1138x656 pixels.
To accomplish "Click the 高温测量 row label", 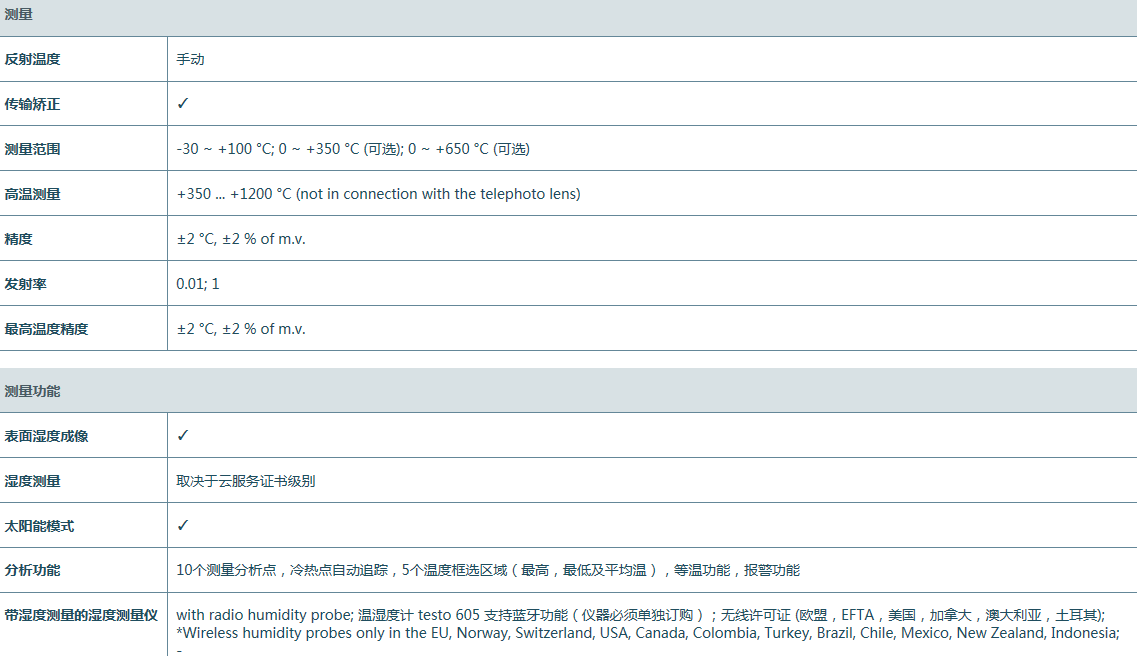I will (x=32, y=194).
